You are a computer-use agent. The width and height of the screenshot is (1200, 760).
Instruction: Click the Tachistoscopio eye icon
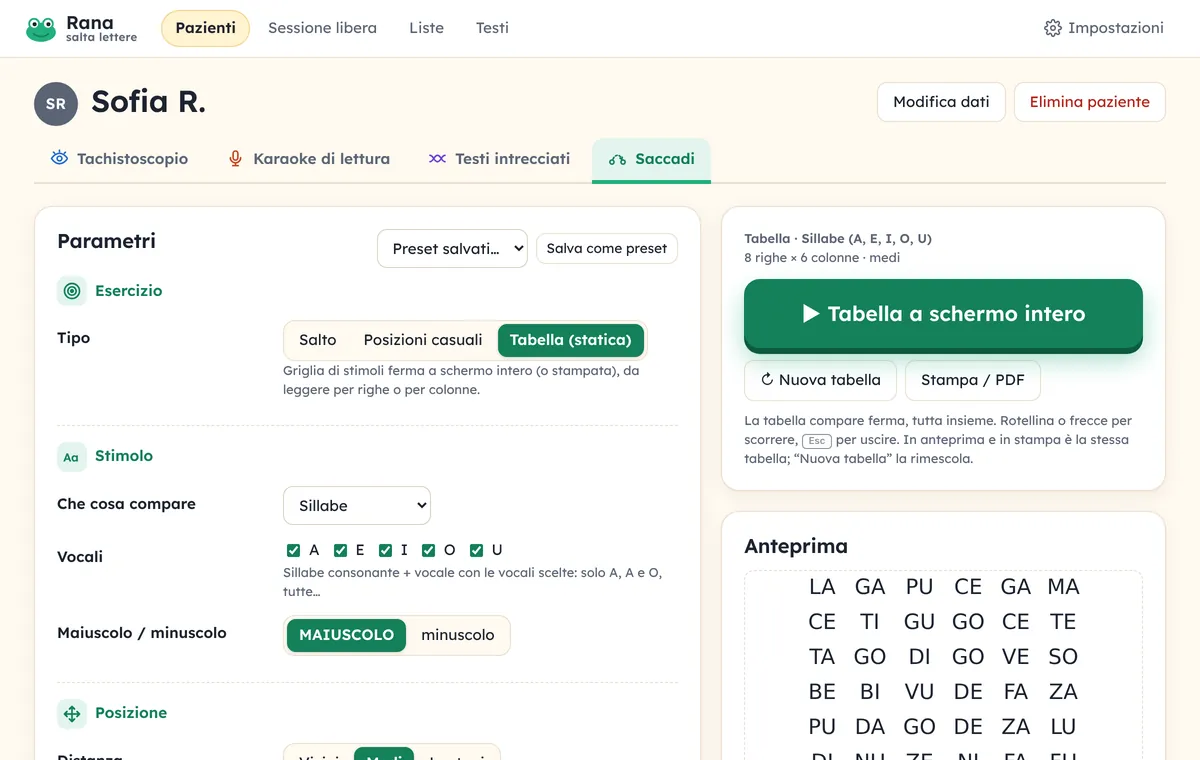59,158
